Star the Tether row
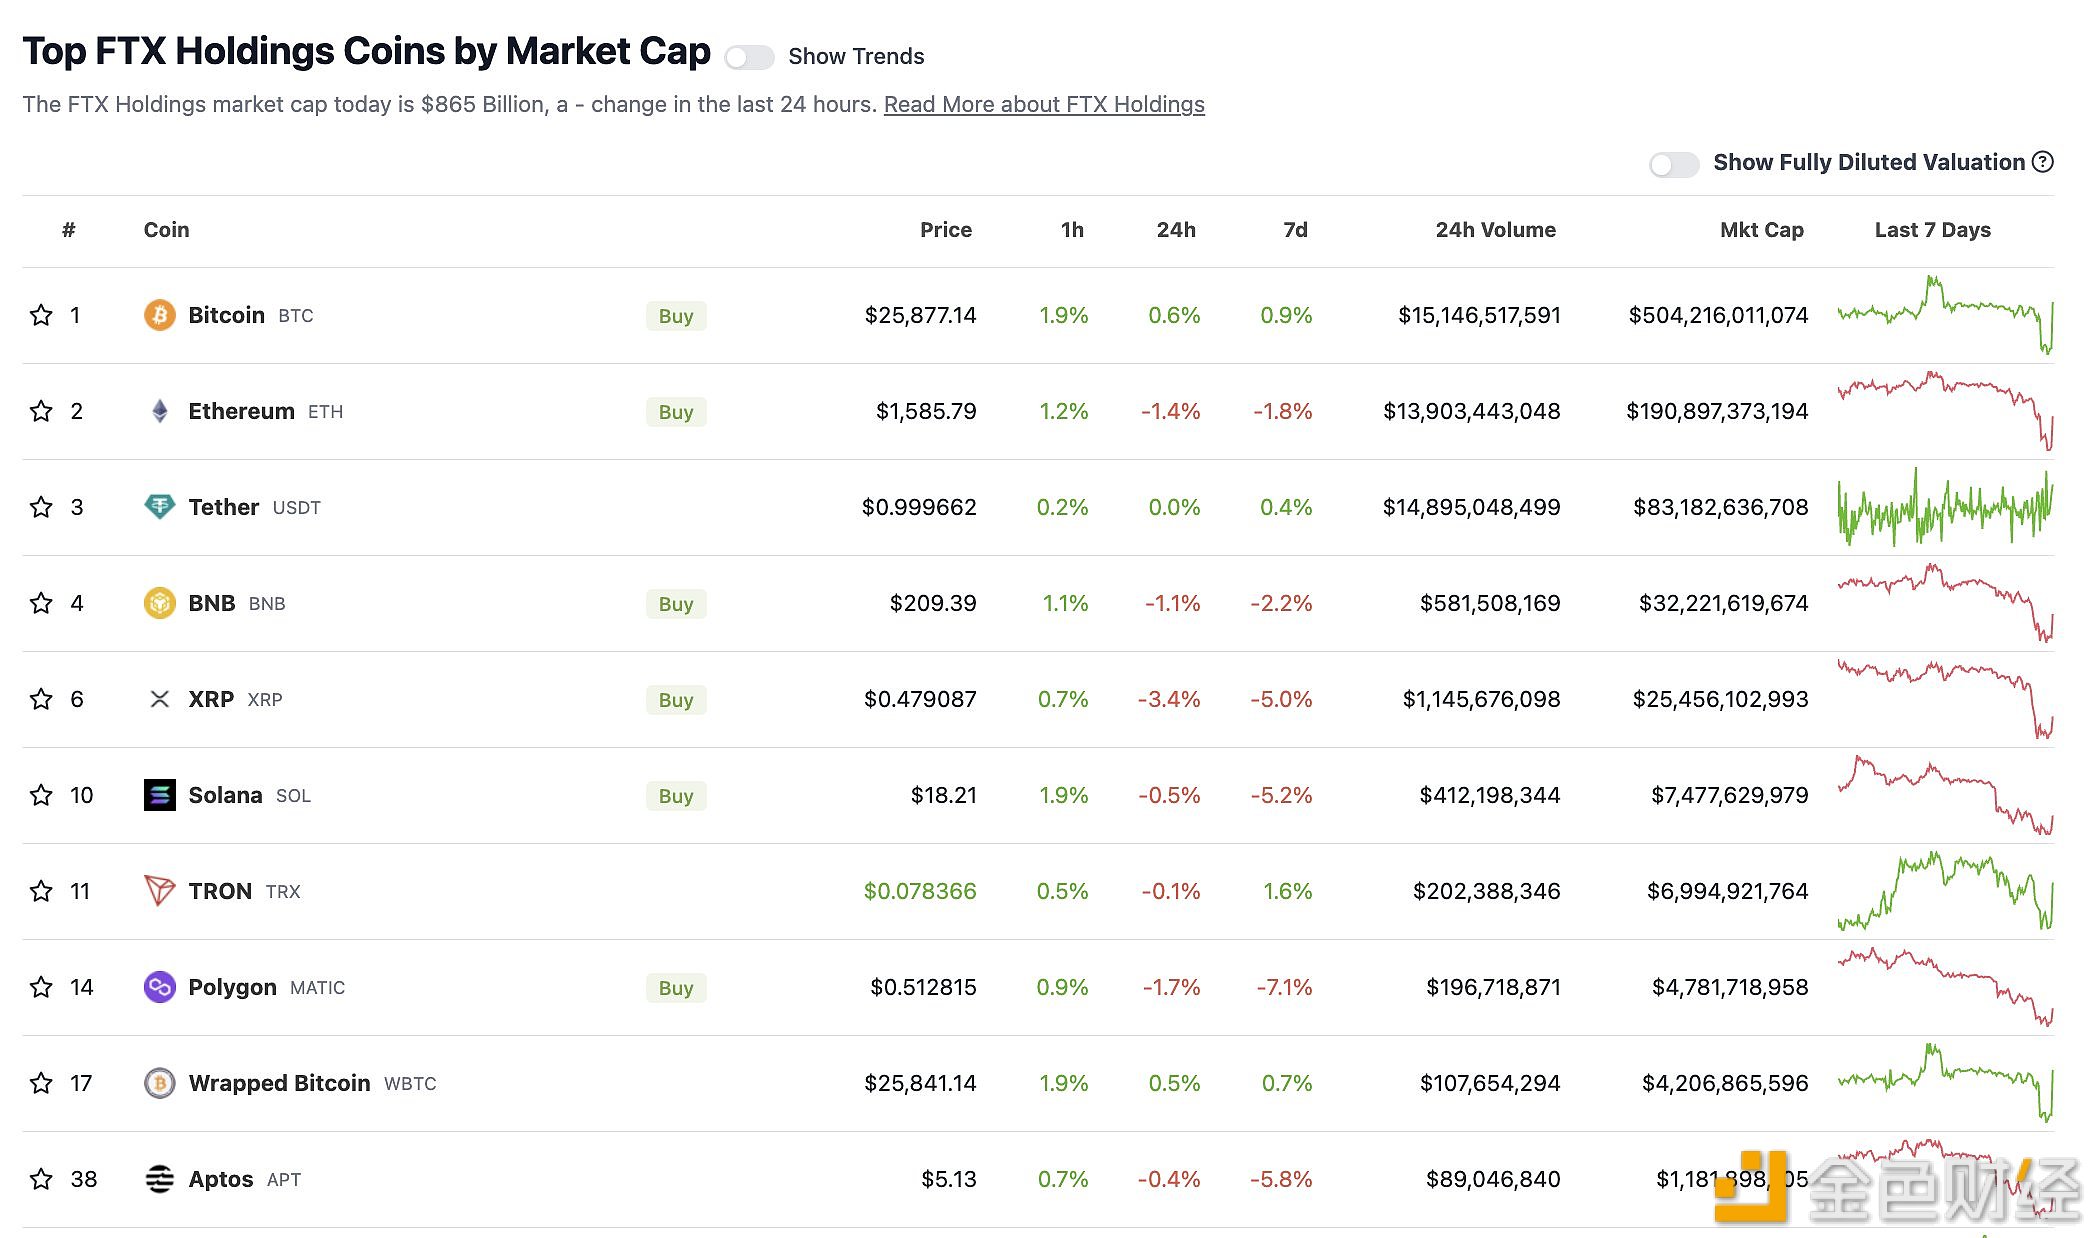Image resolution: width=2096 pixels, height=1238 pixels. pos(41,507)
